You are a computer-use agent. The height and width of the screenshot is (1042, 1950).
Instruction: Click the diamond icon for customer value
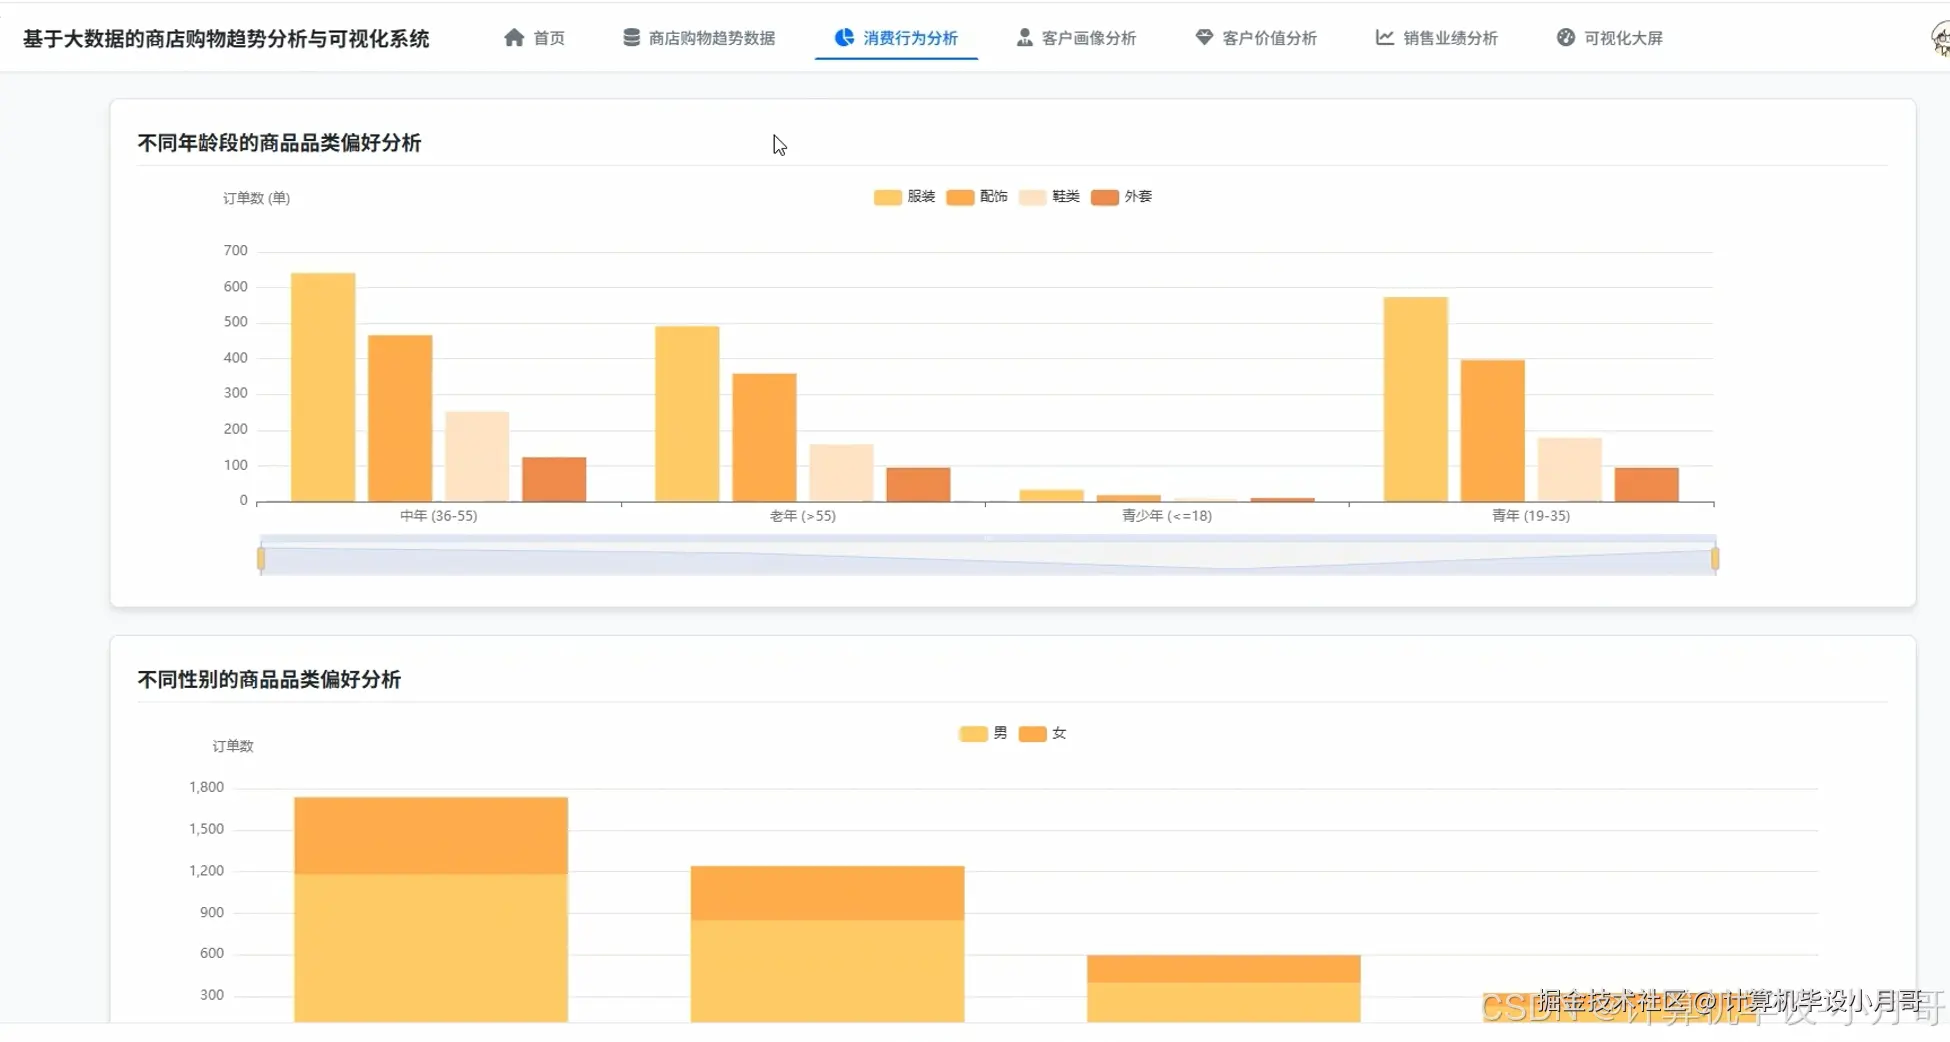[x=1204, y=38]
